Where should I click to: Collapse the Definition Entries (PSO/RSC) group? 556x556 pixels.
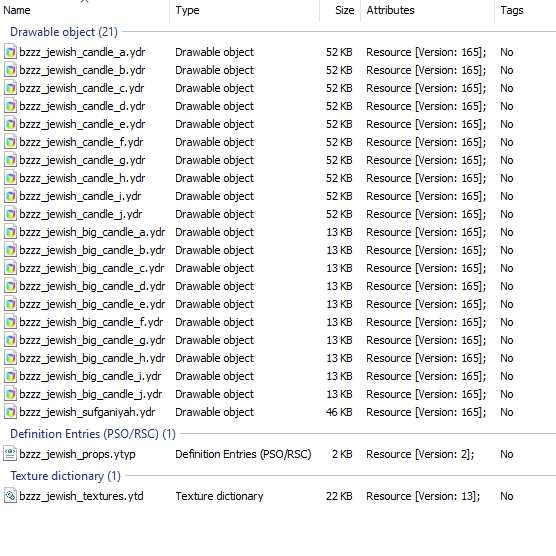tap(93, 434)
